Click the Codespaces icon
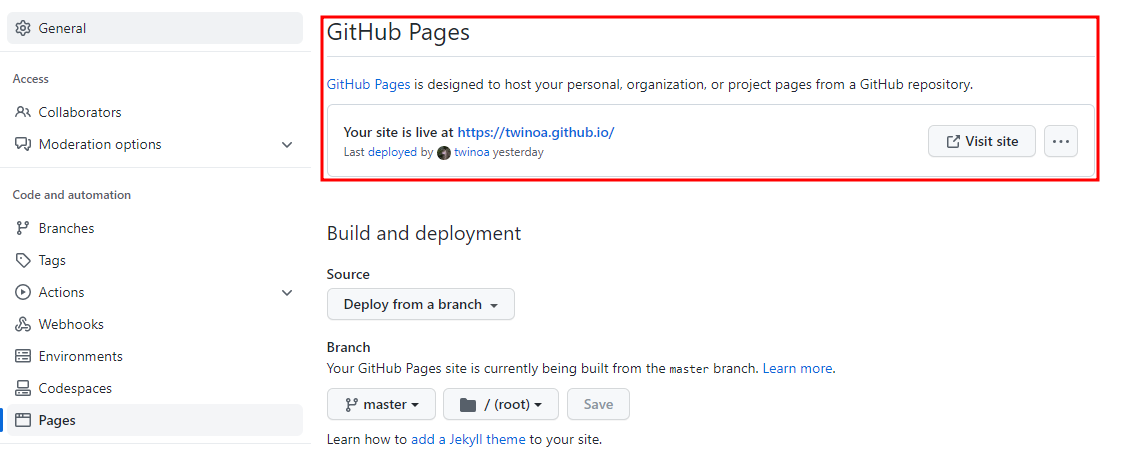1122x454 pixels. click(23, 388)
